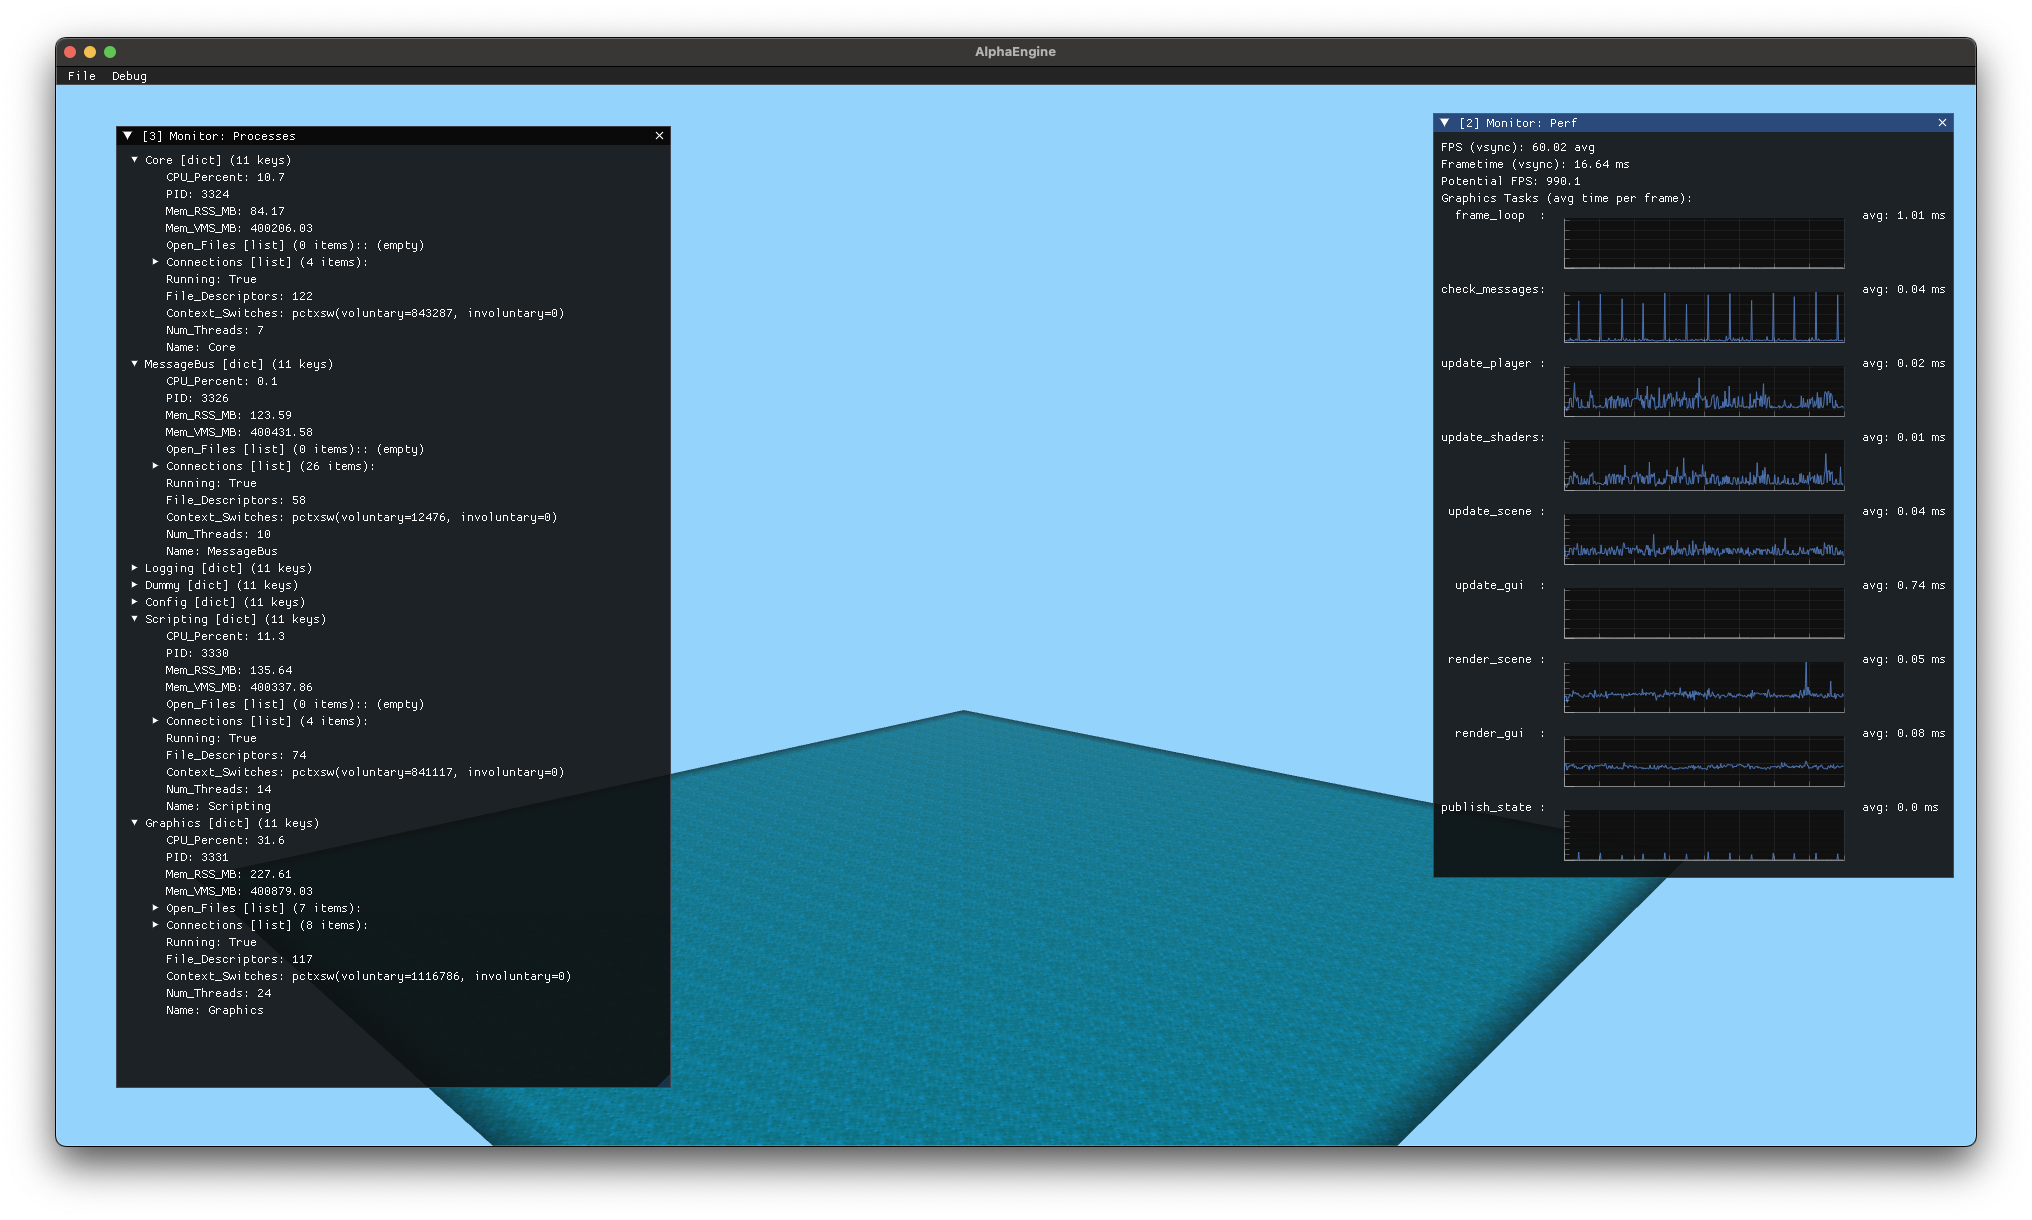Image resolution: width=2032 pixels, height=1220 pixels.
Task: Close the Monitor: Perf panel
Action: (x=1942, y=123)
